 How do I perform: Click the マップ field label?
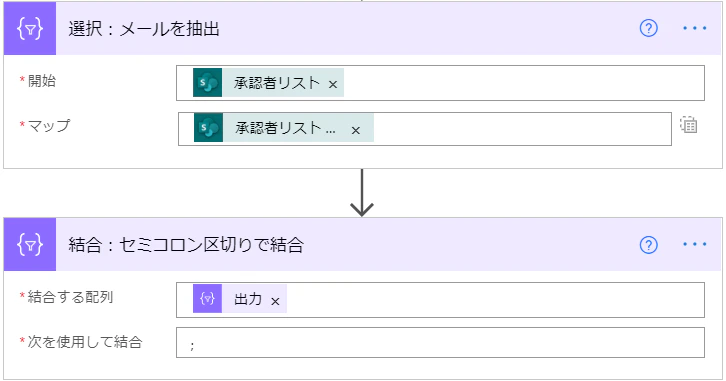pyautogui.click(x=49, y=126)
